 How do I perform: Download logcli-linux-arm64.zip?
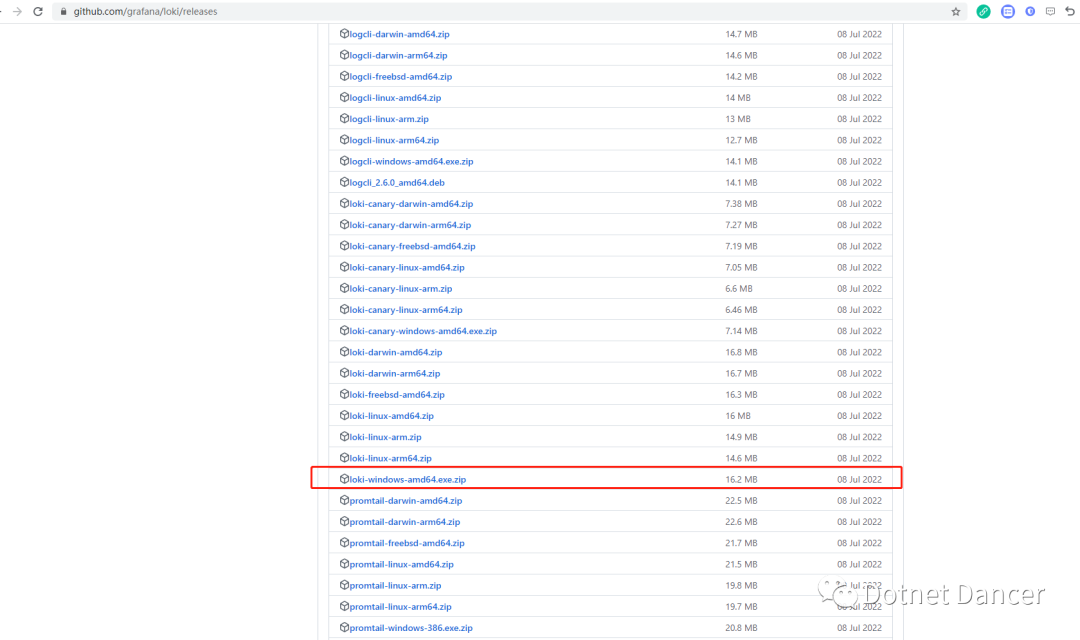[394, 140]
